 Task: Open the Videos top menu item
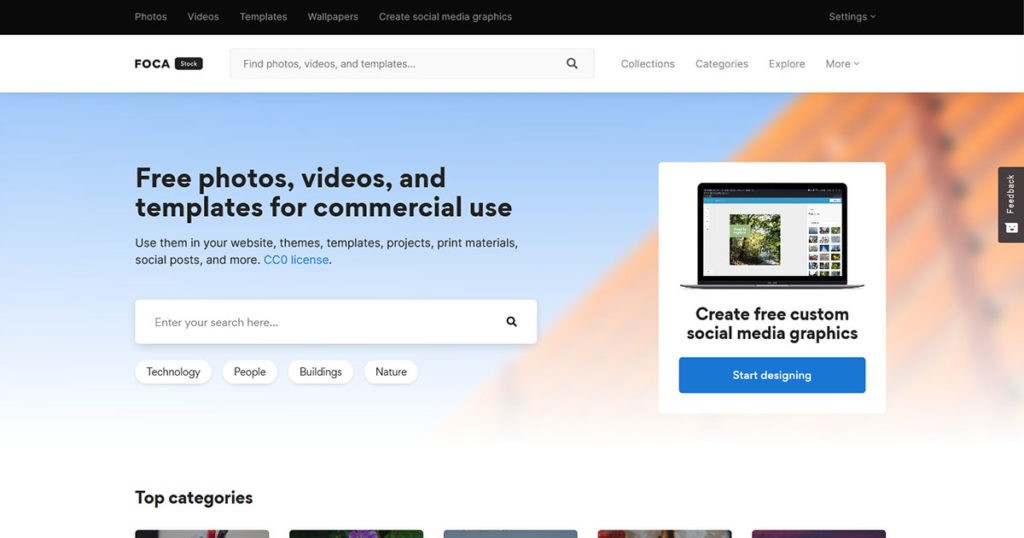[x=203, y=17]
